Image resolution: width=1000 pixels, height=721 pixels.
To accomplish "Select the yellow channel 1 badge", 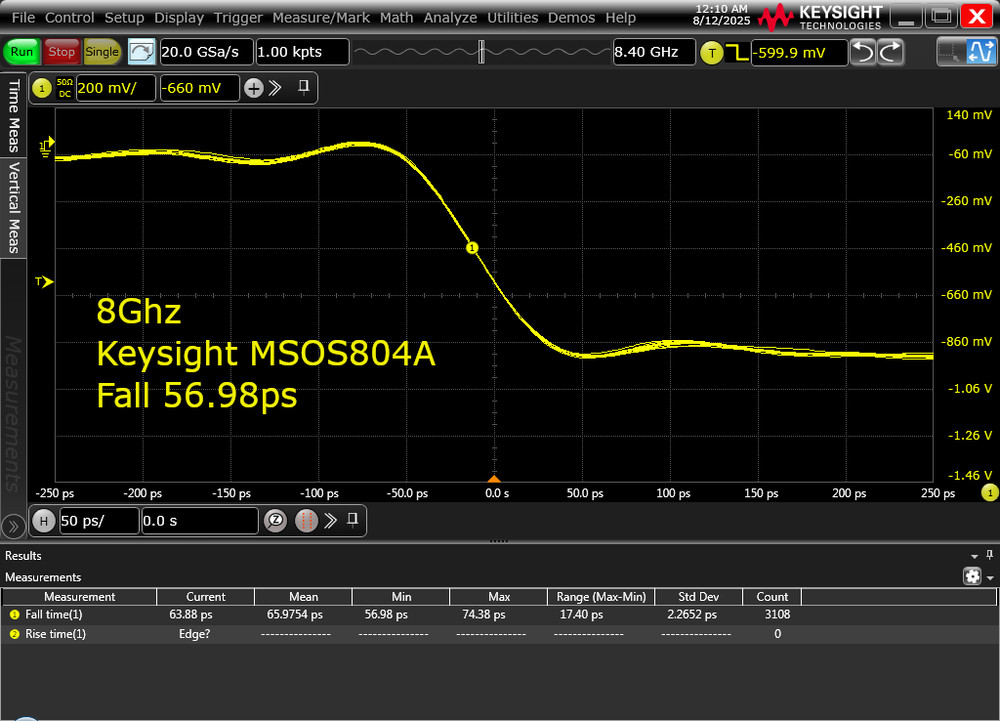I will click(42, 88).
